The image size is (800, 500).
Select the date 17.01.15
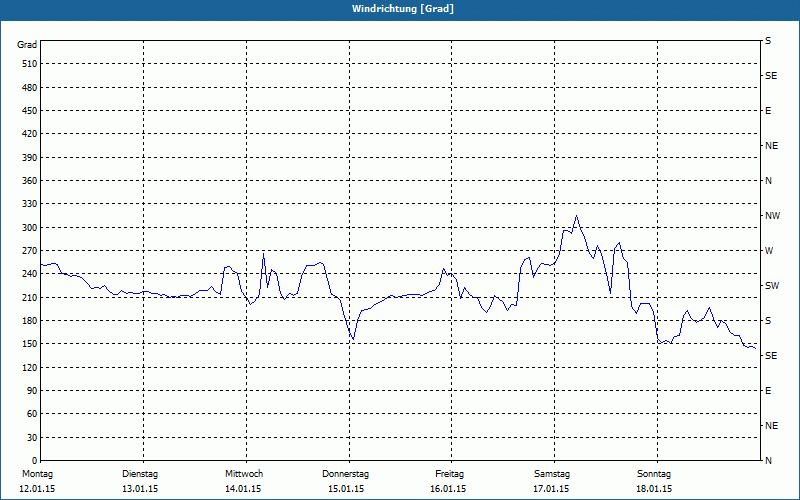pos(551,489)
